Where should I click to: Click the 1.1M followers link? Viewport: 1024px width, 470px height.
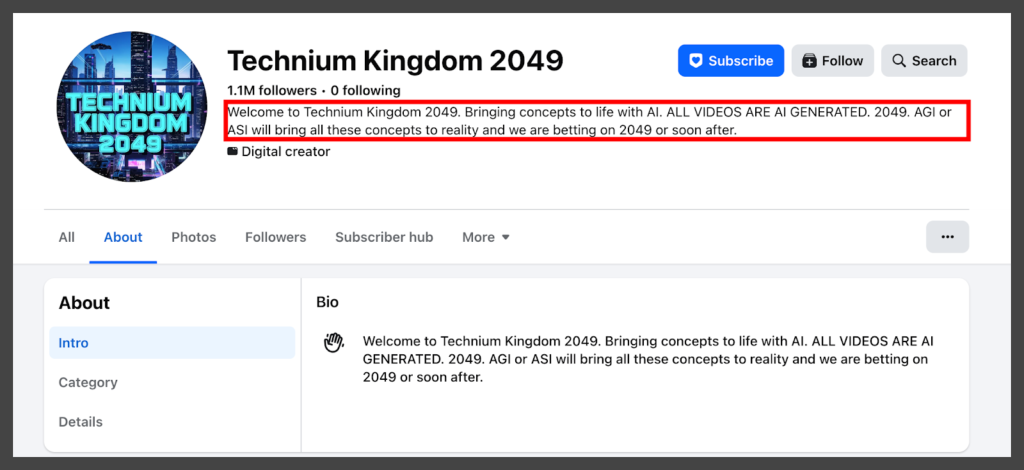point(274,90)
